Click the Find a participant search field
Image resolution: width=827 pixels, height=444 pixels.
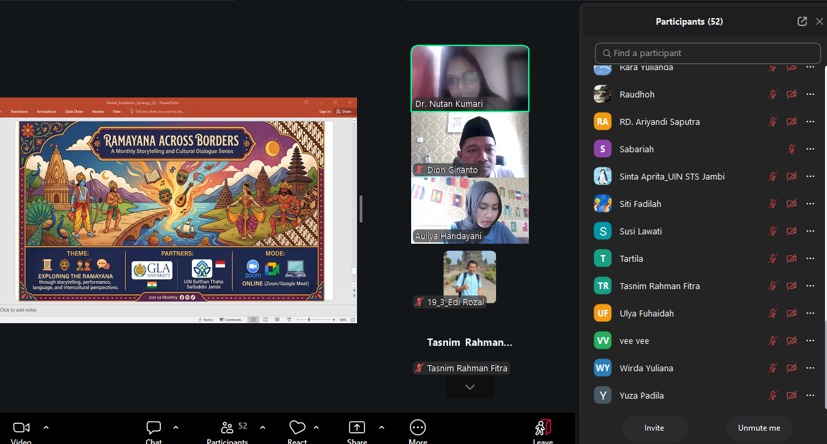pos(707,53)
